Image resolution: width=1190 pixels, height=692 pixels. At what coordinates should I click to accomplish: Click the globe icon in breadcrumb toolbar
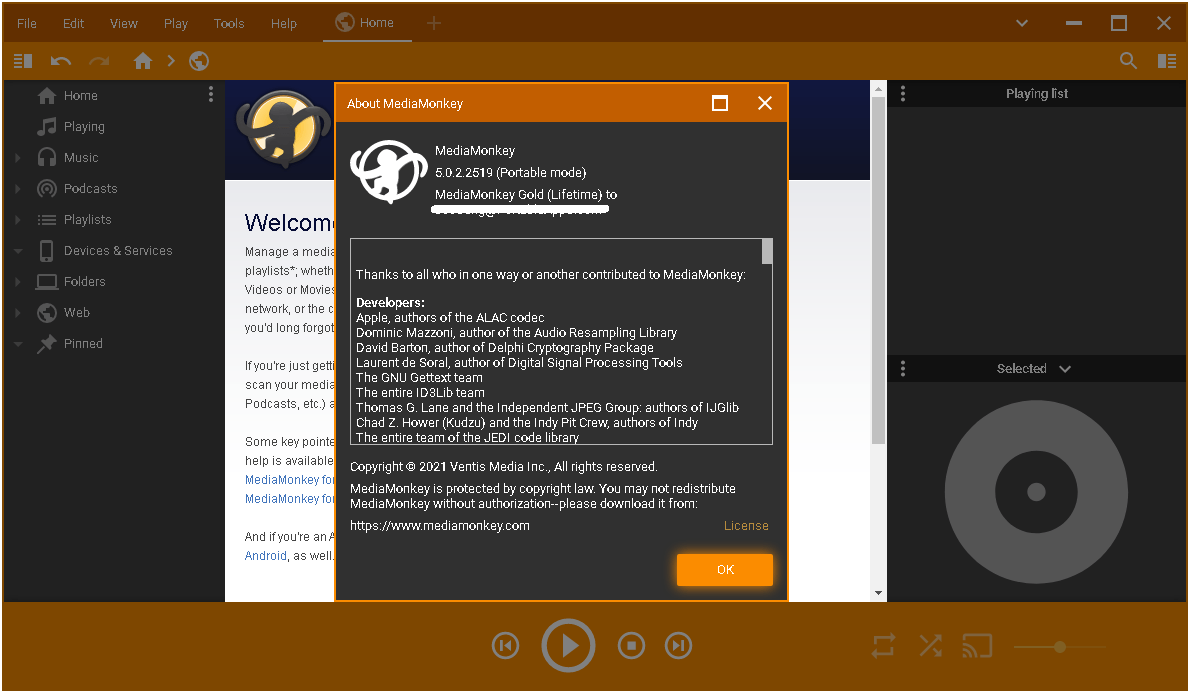pos(199,61)
